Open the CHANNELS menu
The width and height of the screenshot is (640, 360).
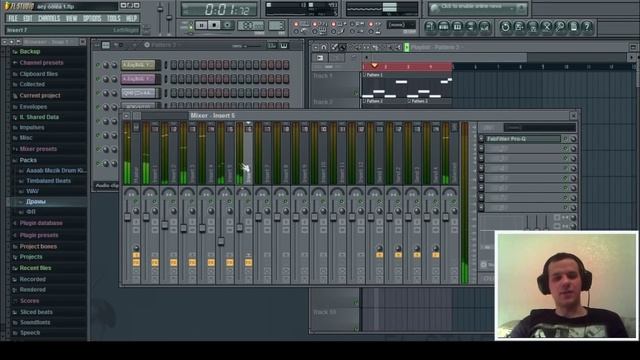49,18
